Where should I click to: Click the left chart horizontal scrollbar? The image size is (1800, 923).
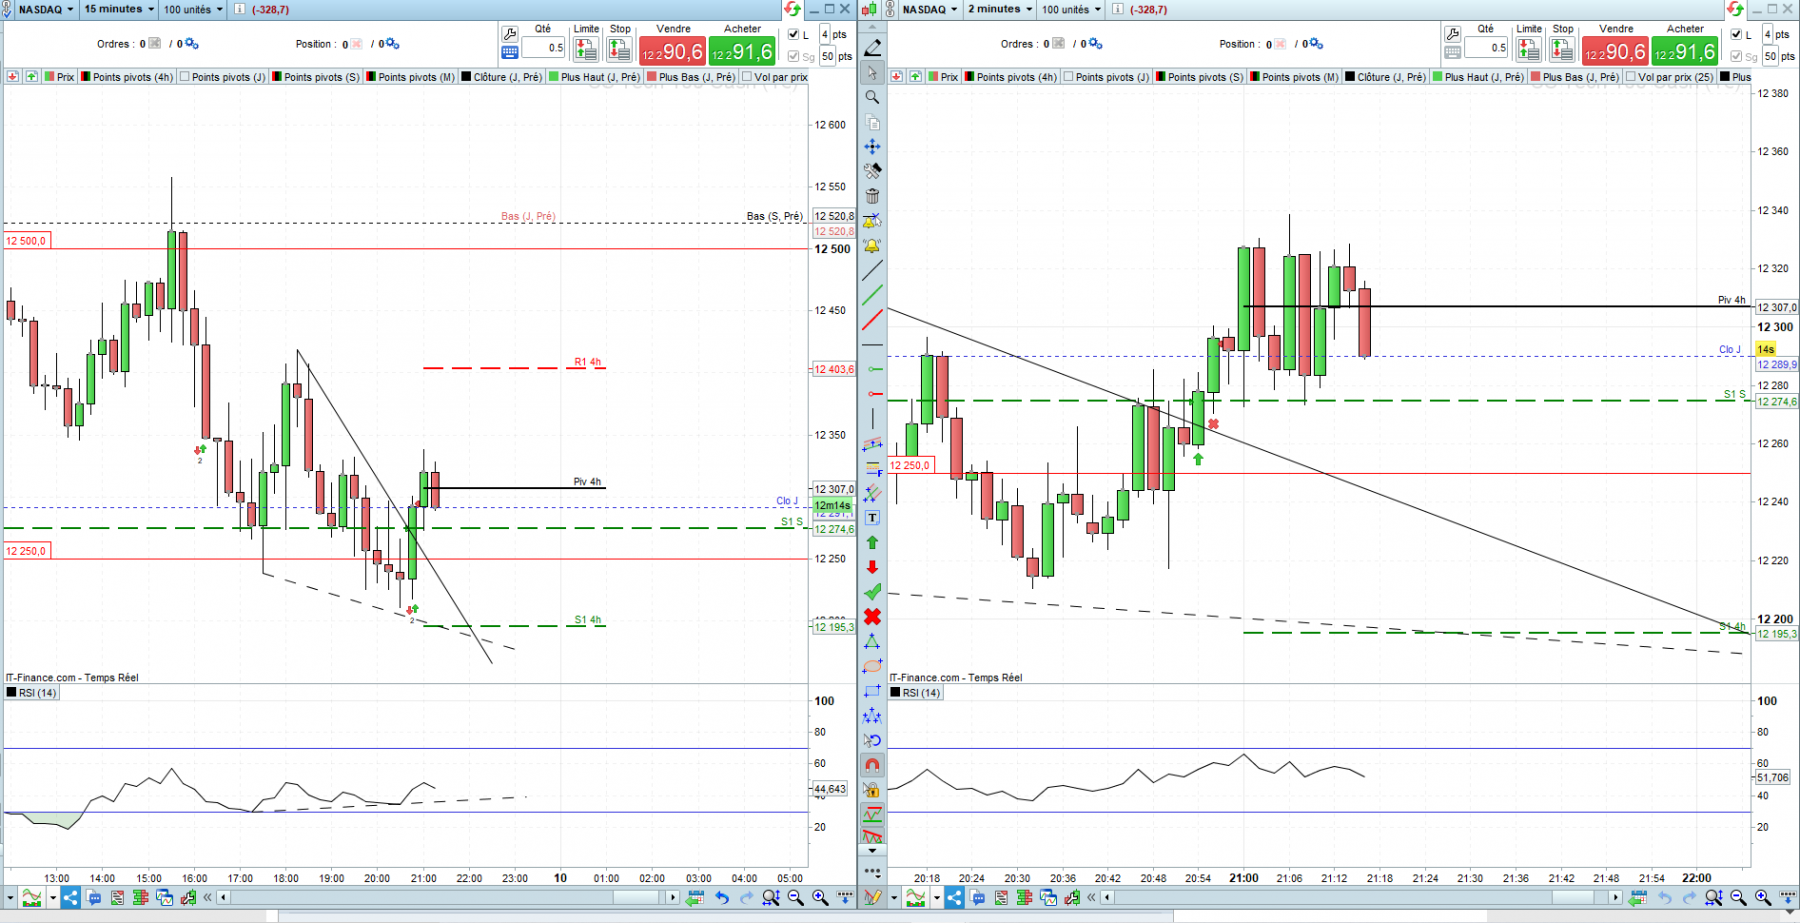[448, 898]
